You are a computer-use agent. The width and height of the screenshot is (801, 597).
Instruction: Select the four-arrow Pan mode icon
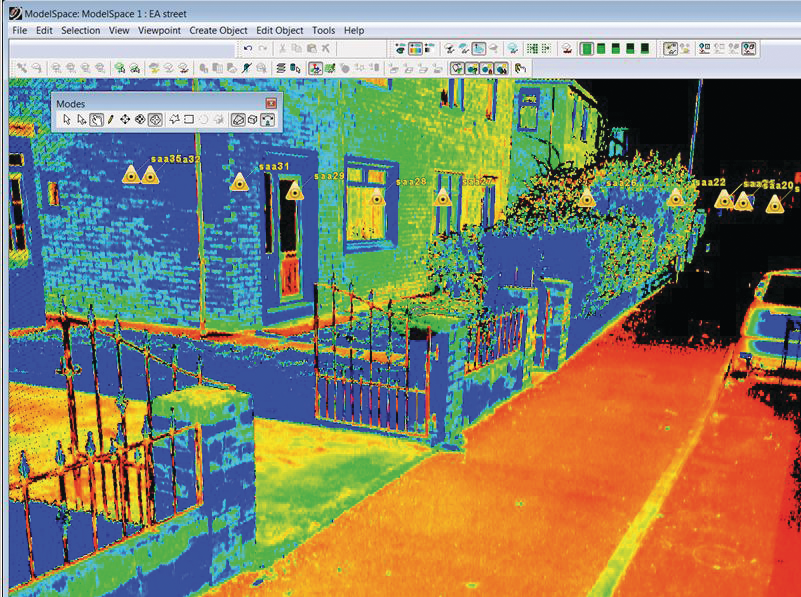point(125,120)
